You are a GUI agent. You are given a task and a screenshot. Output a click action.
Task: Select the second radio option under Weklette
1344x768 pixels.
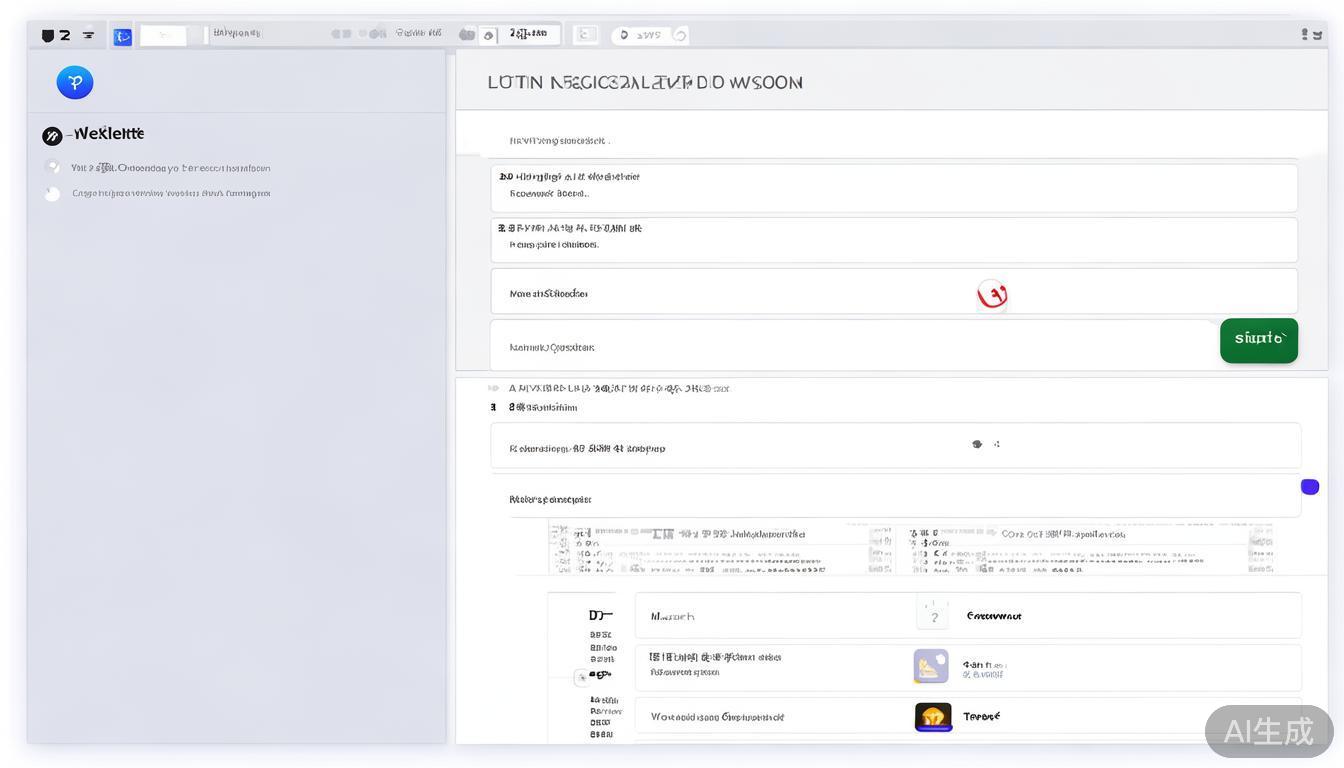(52, 194)
